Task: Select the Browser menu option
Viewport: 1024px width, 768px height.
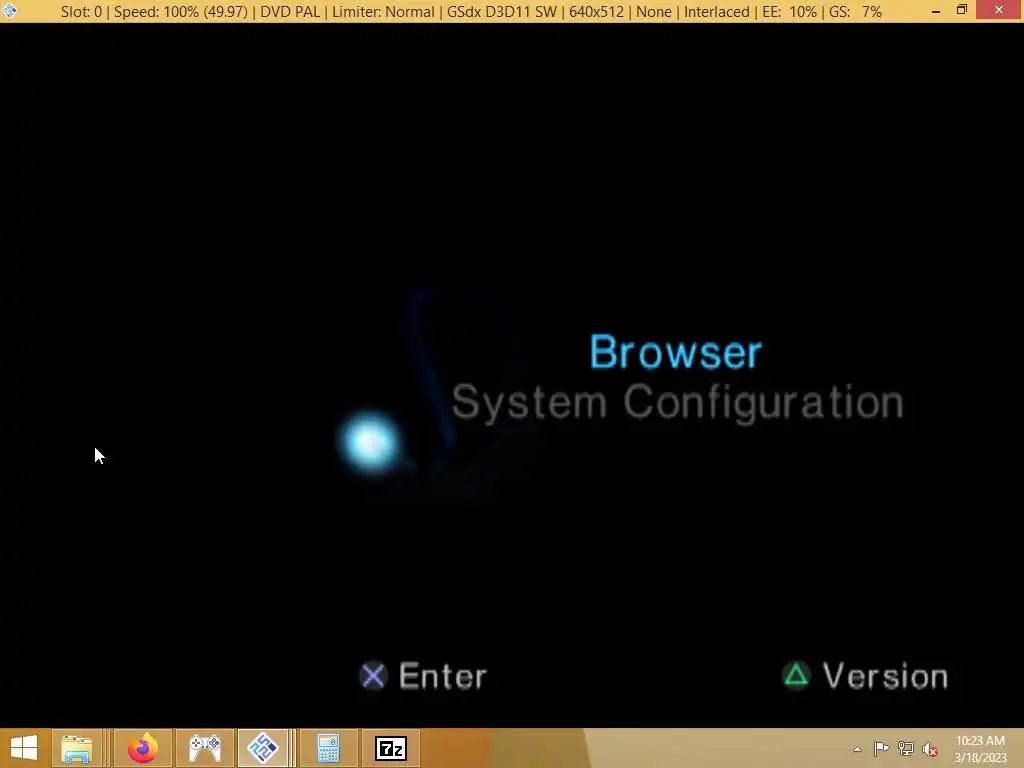Action: pos(675,352)
